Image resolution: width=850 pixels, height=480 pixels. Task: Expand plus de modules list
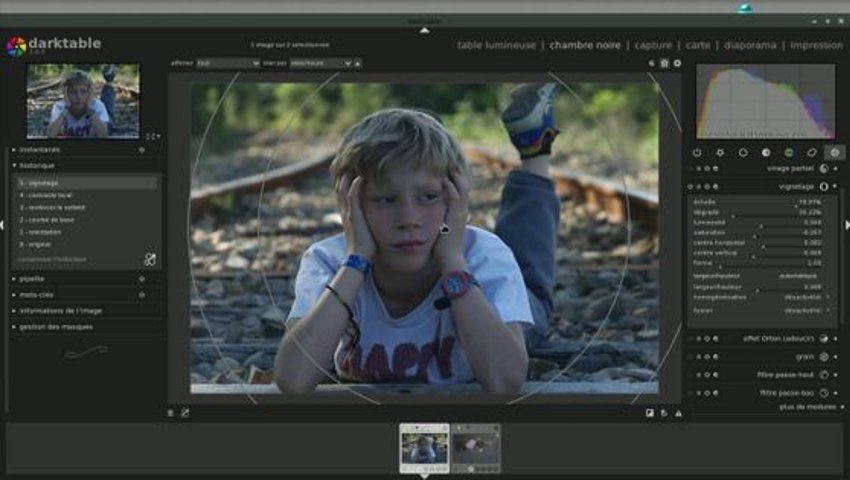(811, 407)
